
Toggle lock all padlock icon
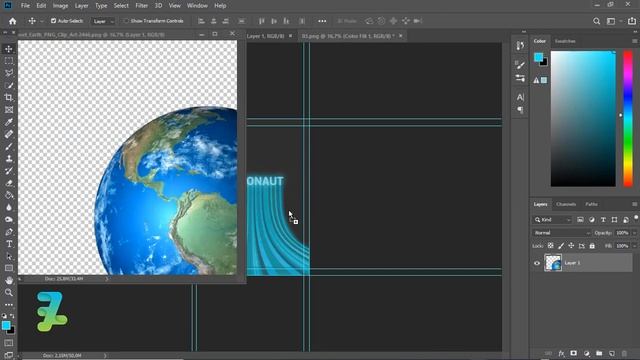click(592, 246)
